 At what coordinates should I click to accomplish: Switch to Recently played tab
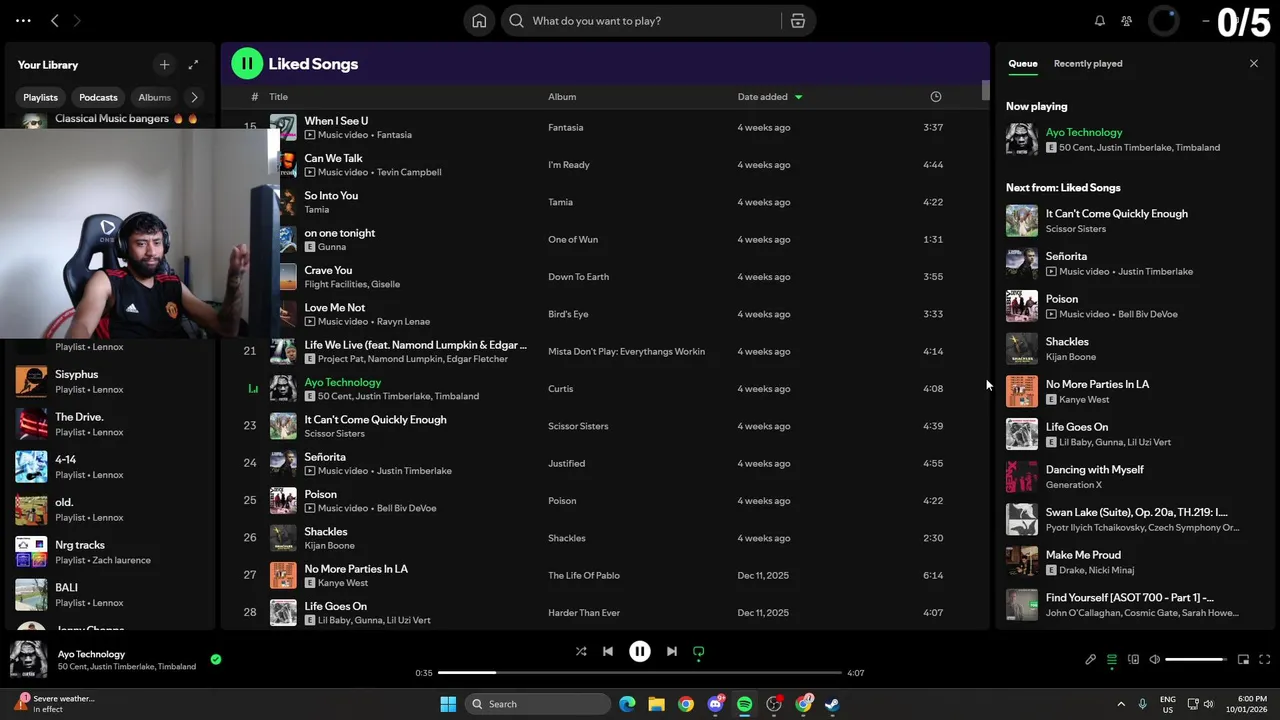pos(1088,63)
